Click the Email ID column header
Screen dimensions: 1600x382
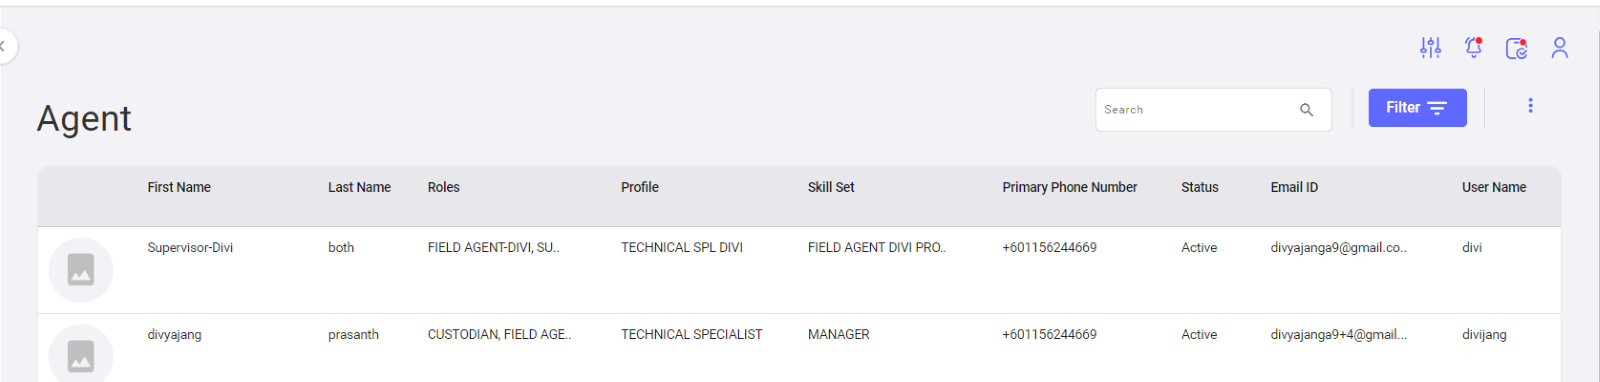click(1294, 187)
